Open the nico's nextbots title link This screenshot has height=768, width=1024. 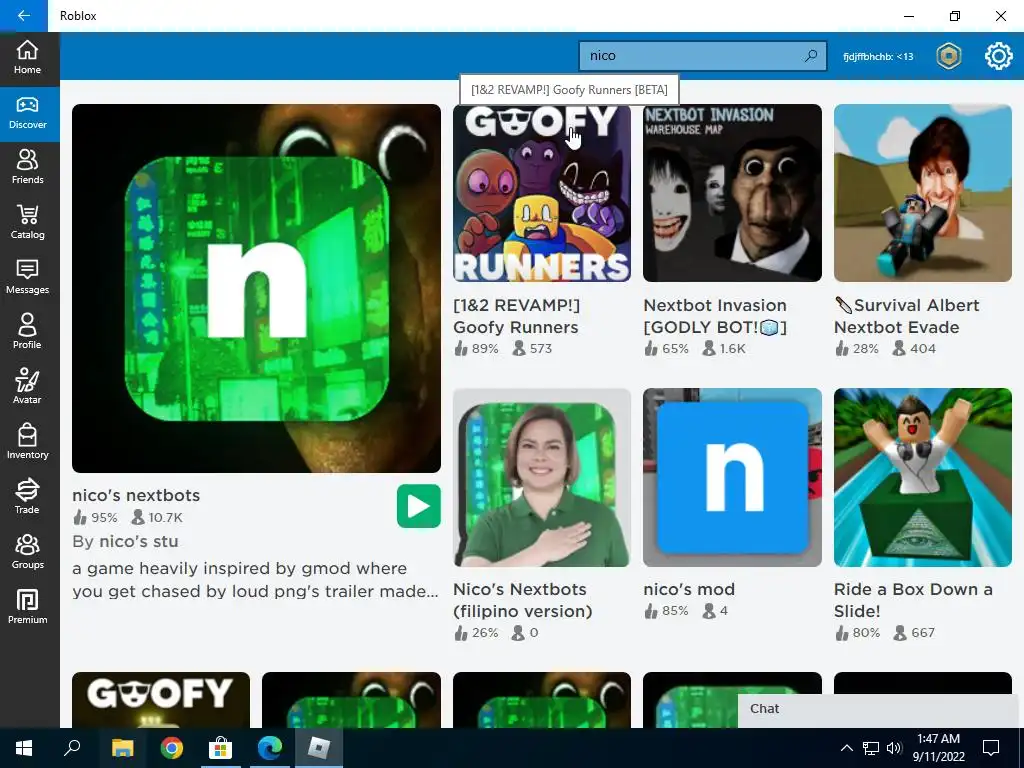(136, 496)
